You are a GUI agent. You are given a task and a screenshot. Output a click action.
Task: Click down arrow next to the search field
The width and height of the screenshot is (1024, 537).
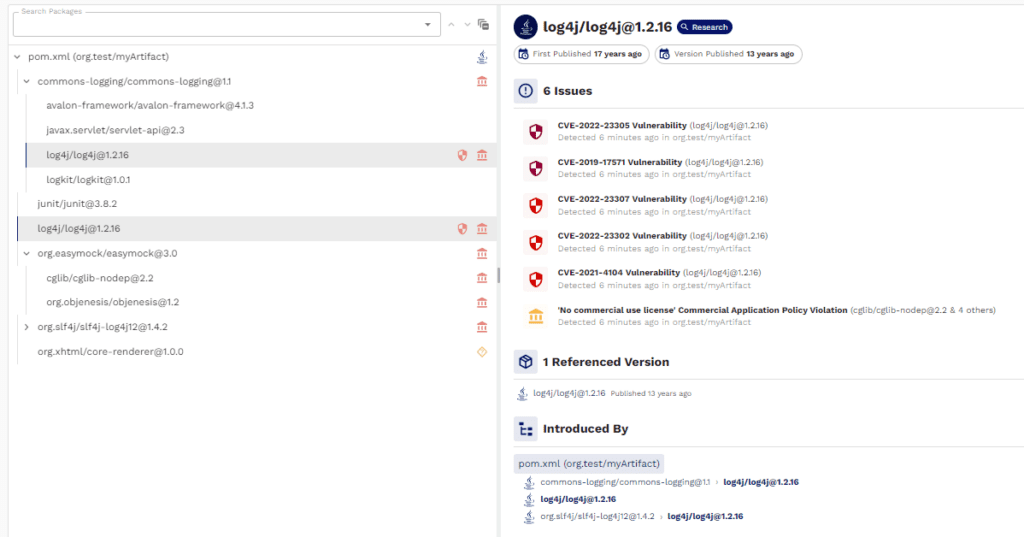[x=468, y=25]
